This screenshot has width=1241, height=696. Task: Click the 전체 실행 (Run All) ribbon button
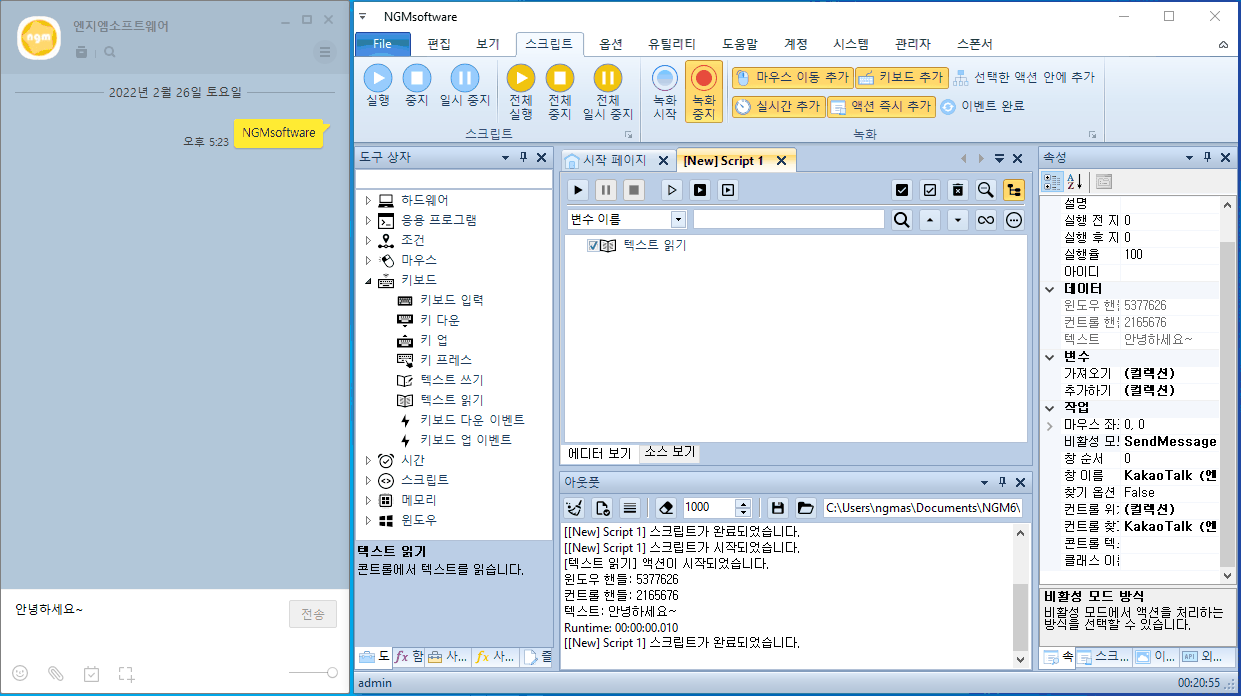521,92
